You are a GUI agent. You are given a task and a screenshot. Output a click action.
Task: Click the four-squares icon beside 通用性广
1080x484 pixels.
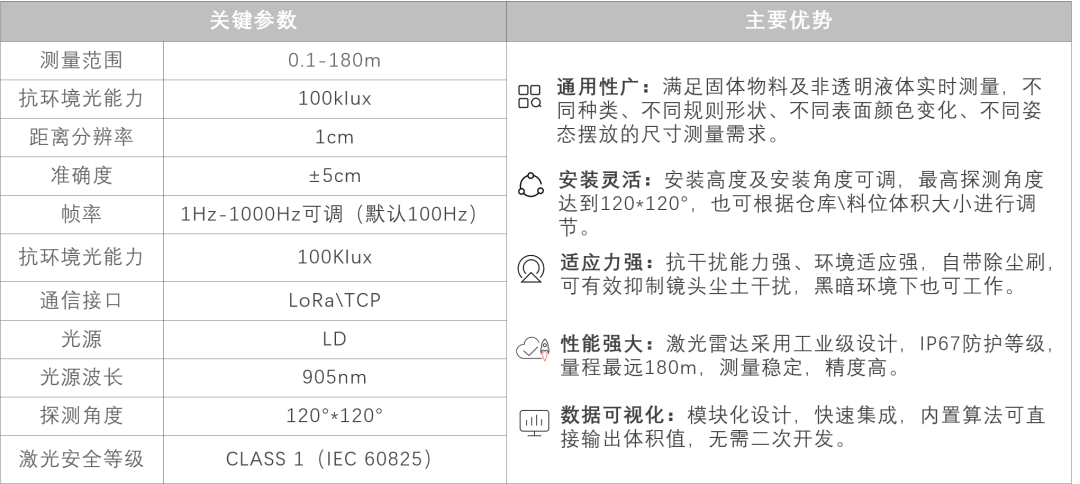tap(530, 96)
